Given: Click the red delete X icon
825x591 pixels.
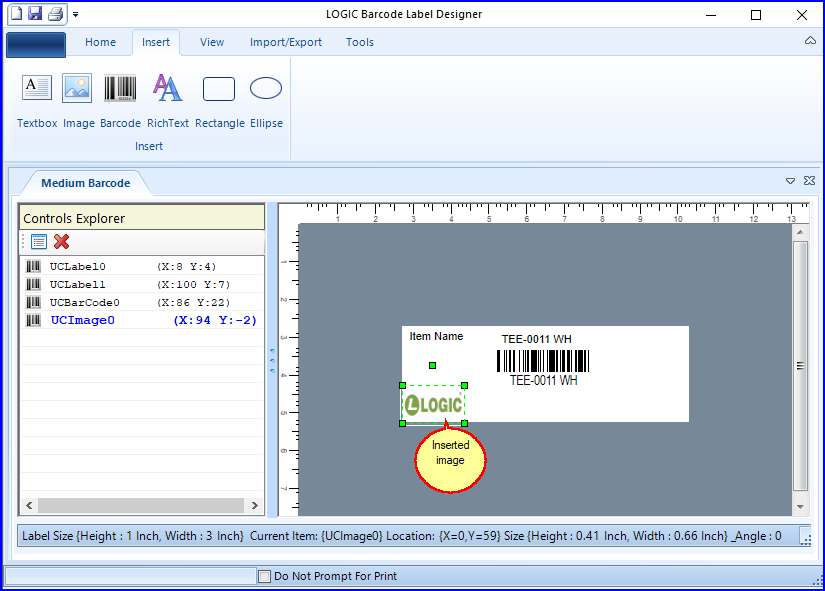Looking at the screenshot, I should [x=62, y=242].
